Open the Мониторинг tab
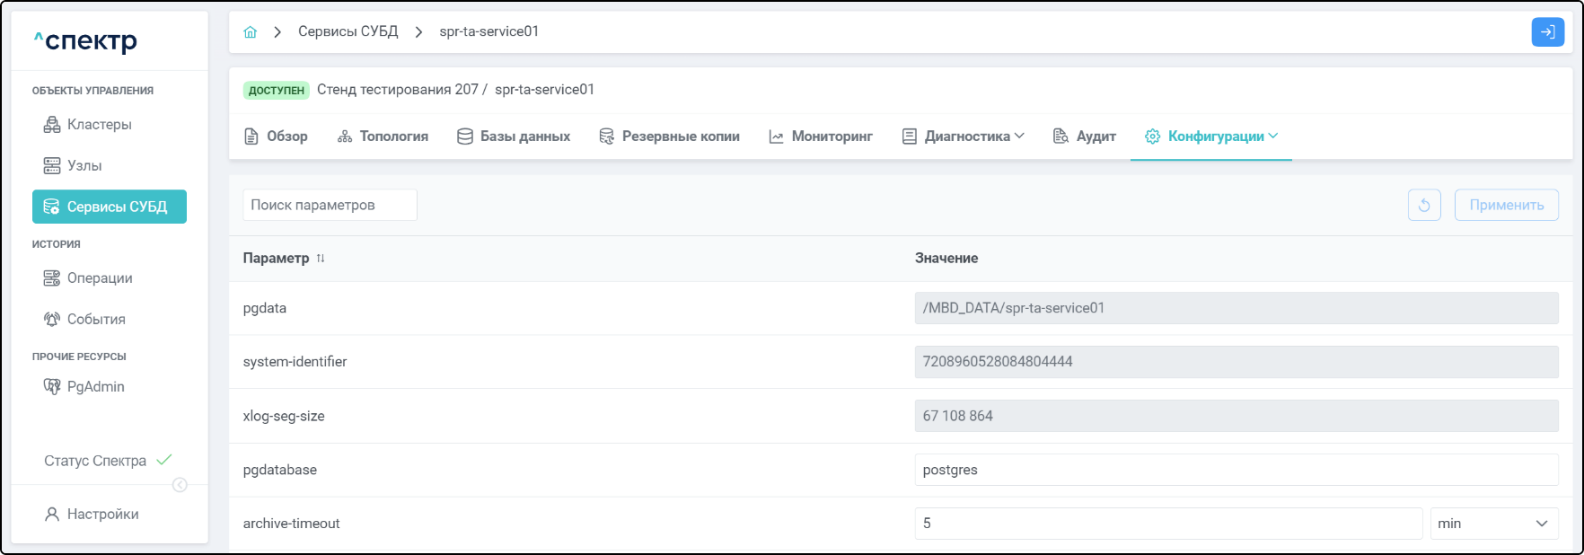This screenshot has width=1584, height=555. pyautogui.click(x=821, y=137)
